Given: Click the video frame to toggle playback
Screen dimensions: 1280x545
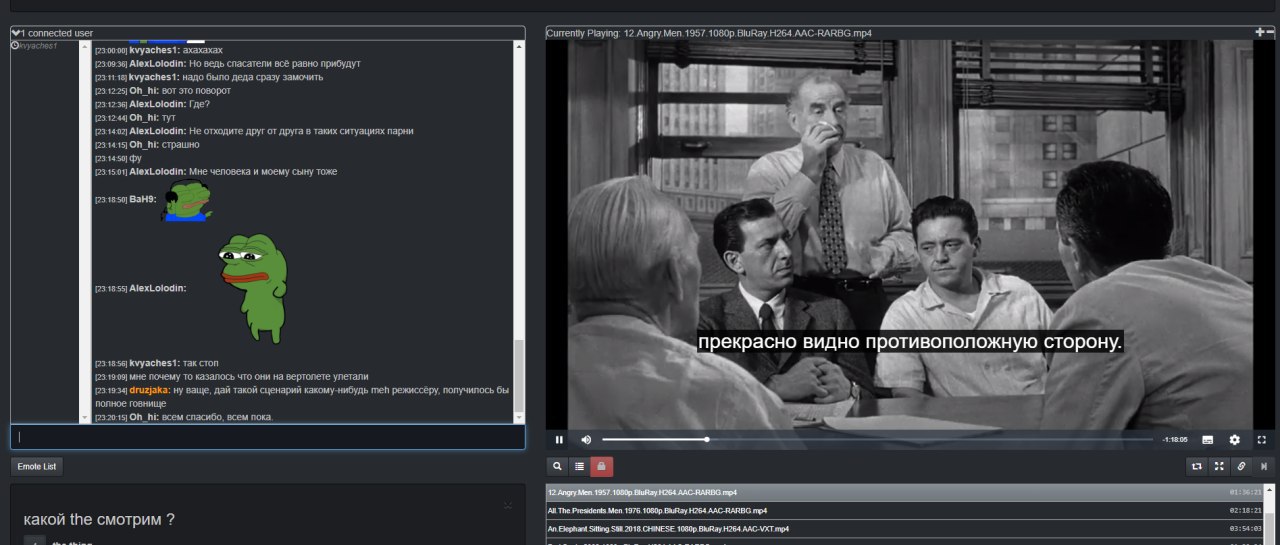Looking at the screenshot, I should (910, 235).
